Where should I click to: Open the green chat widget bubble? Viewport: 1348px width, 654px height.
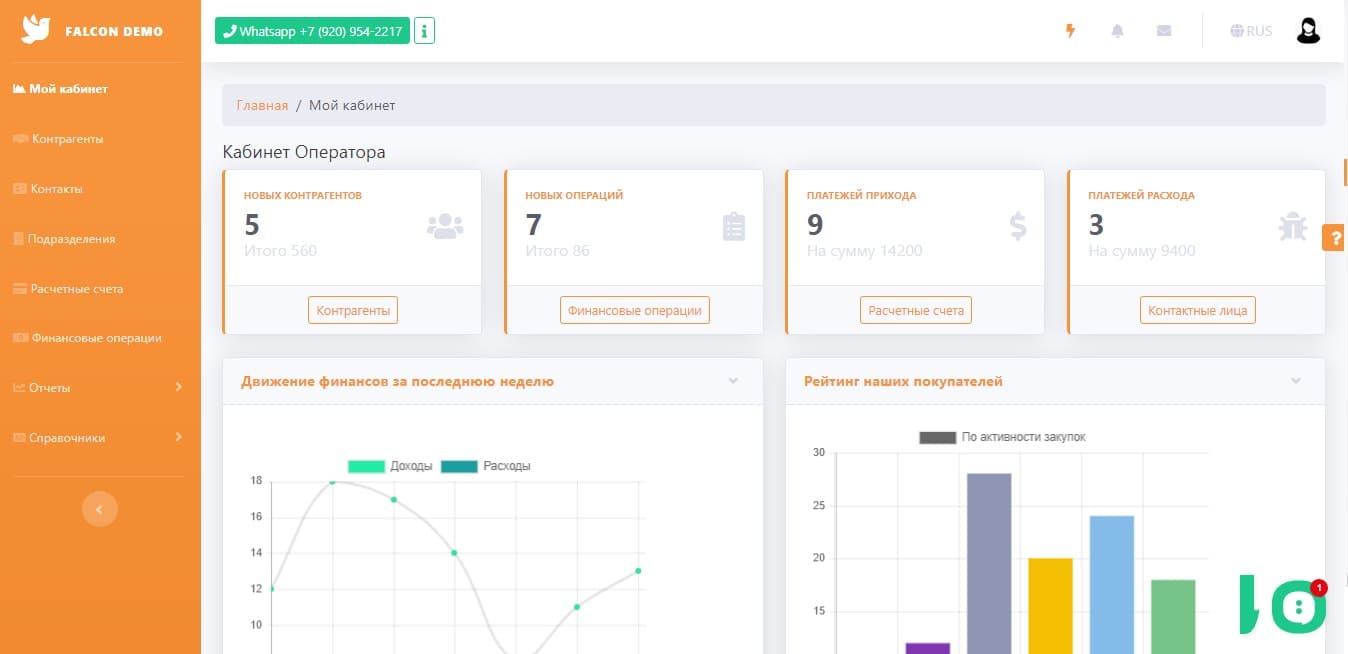tap(1298, 606)
